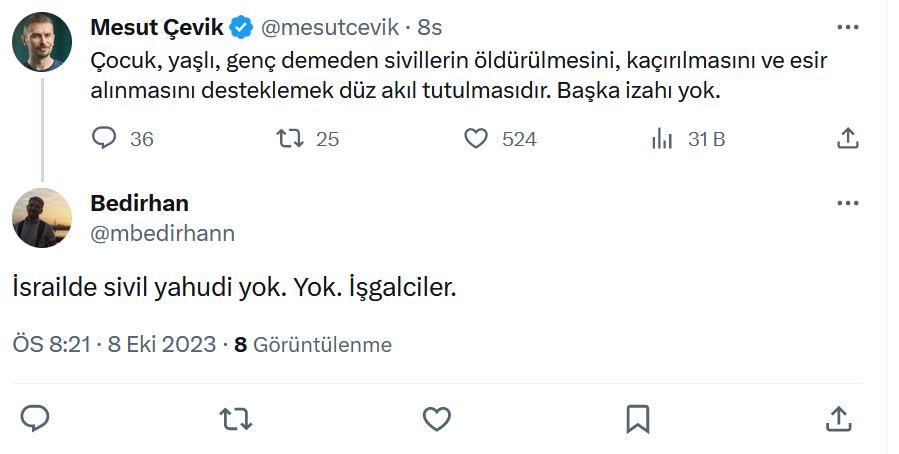Viewport: 899px width, 454px height.
Task: Retweet Bedirhan's post
Action: 236,417
